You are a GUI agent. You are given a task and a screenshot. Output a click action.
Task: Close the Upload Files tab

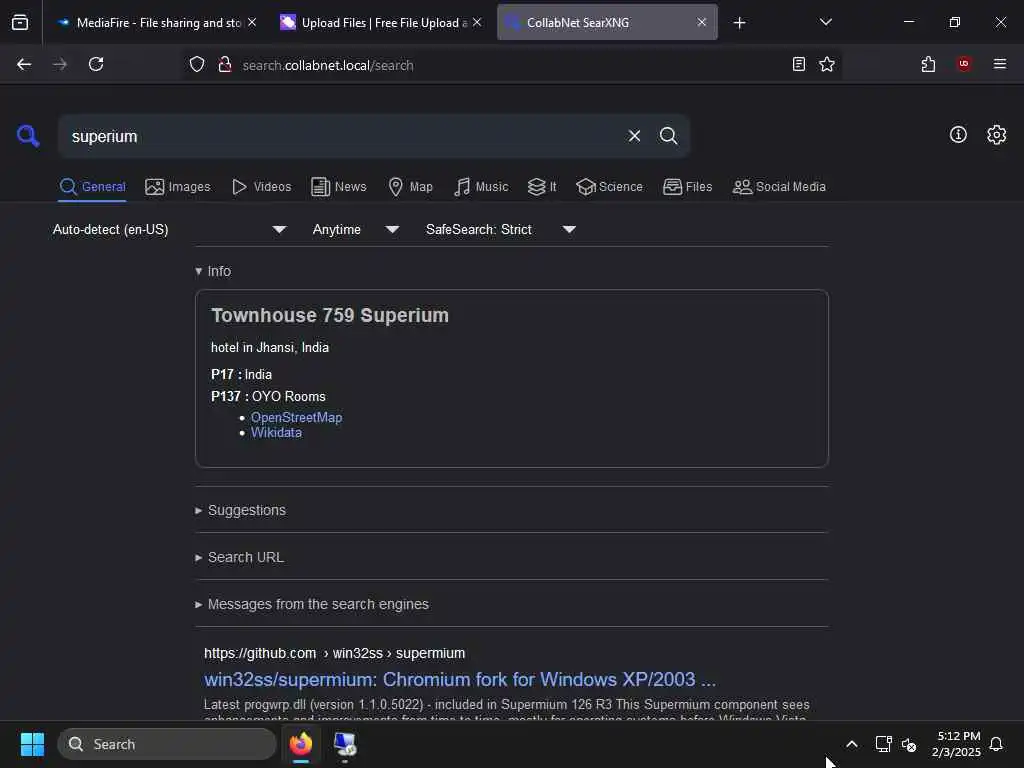pos(477,22)
